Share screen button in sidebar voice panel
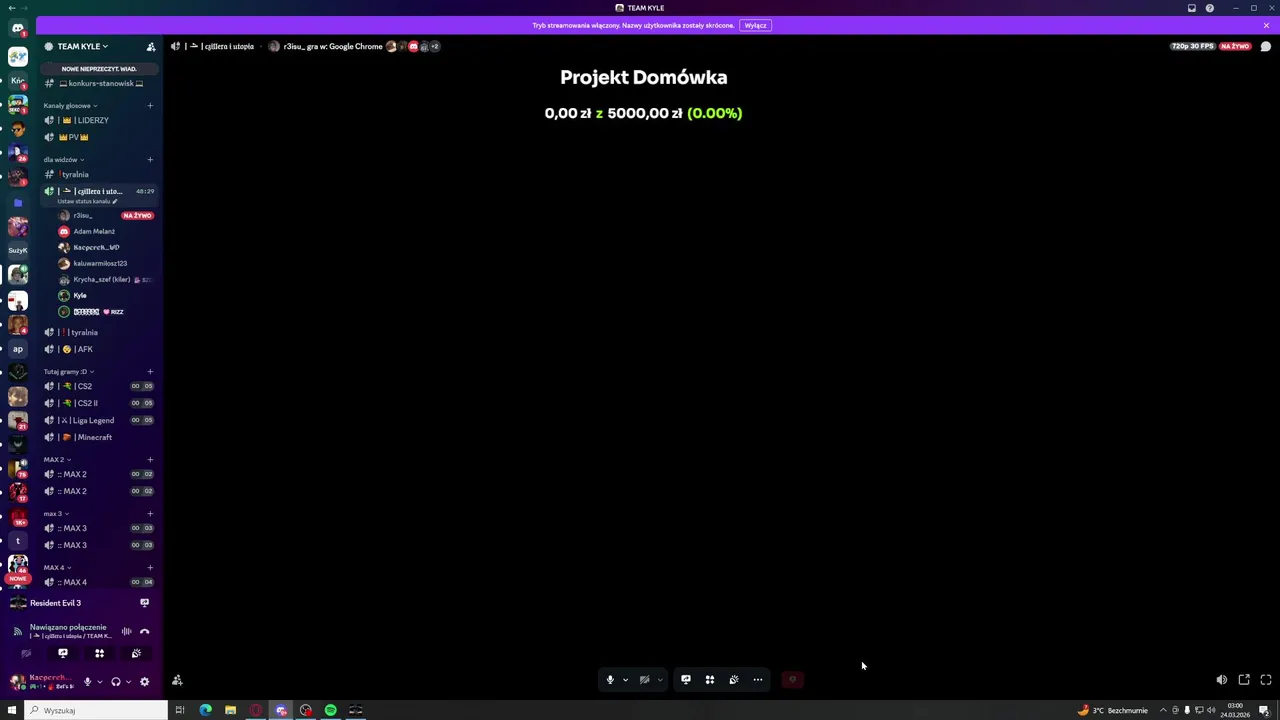 [63, 653]
